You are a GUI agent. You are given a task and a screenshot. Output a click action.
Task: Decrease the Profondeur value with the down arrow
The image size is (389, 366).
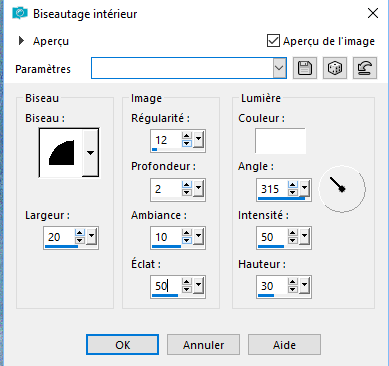[x=187, y=192]
